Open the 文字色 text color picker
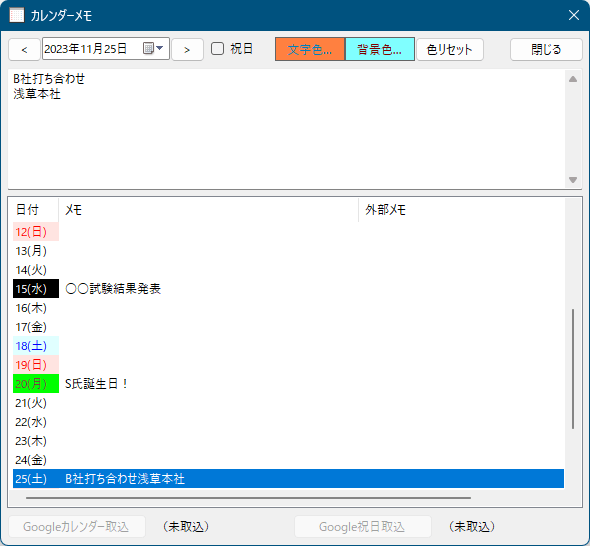Screen dimensions: 590x546 (310, 49)
